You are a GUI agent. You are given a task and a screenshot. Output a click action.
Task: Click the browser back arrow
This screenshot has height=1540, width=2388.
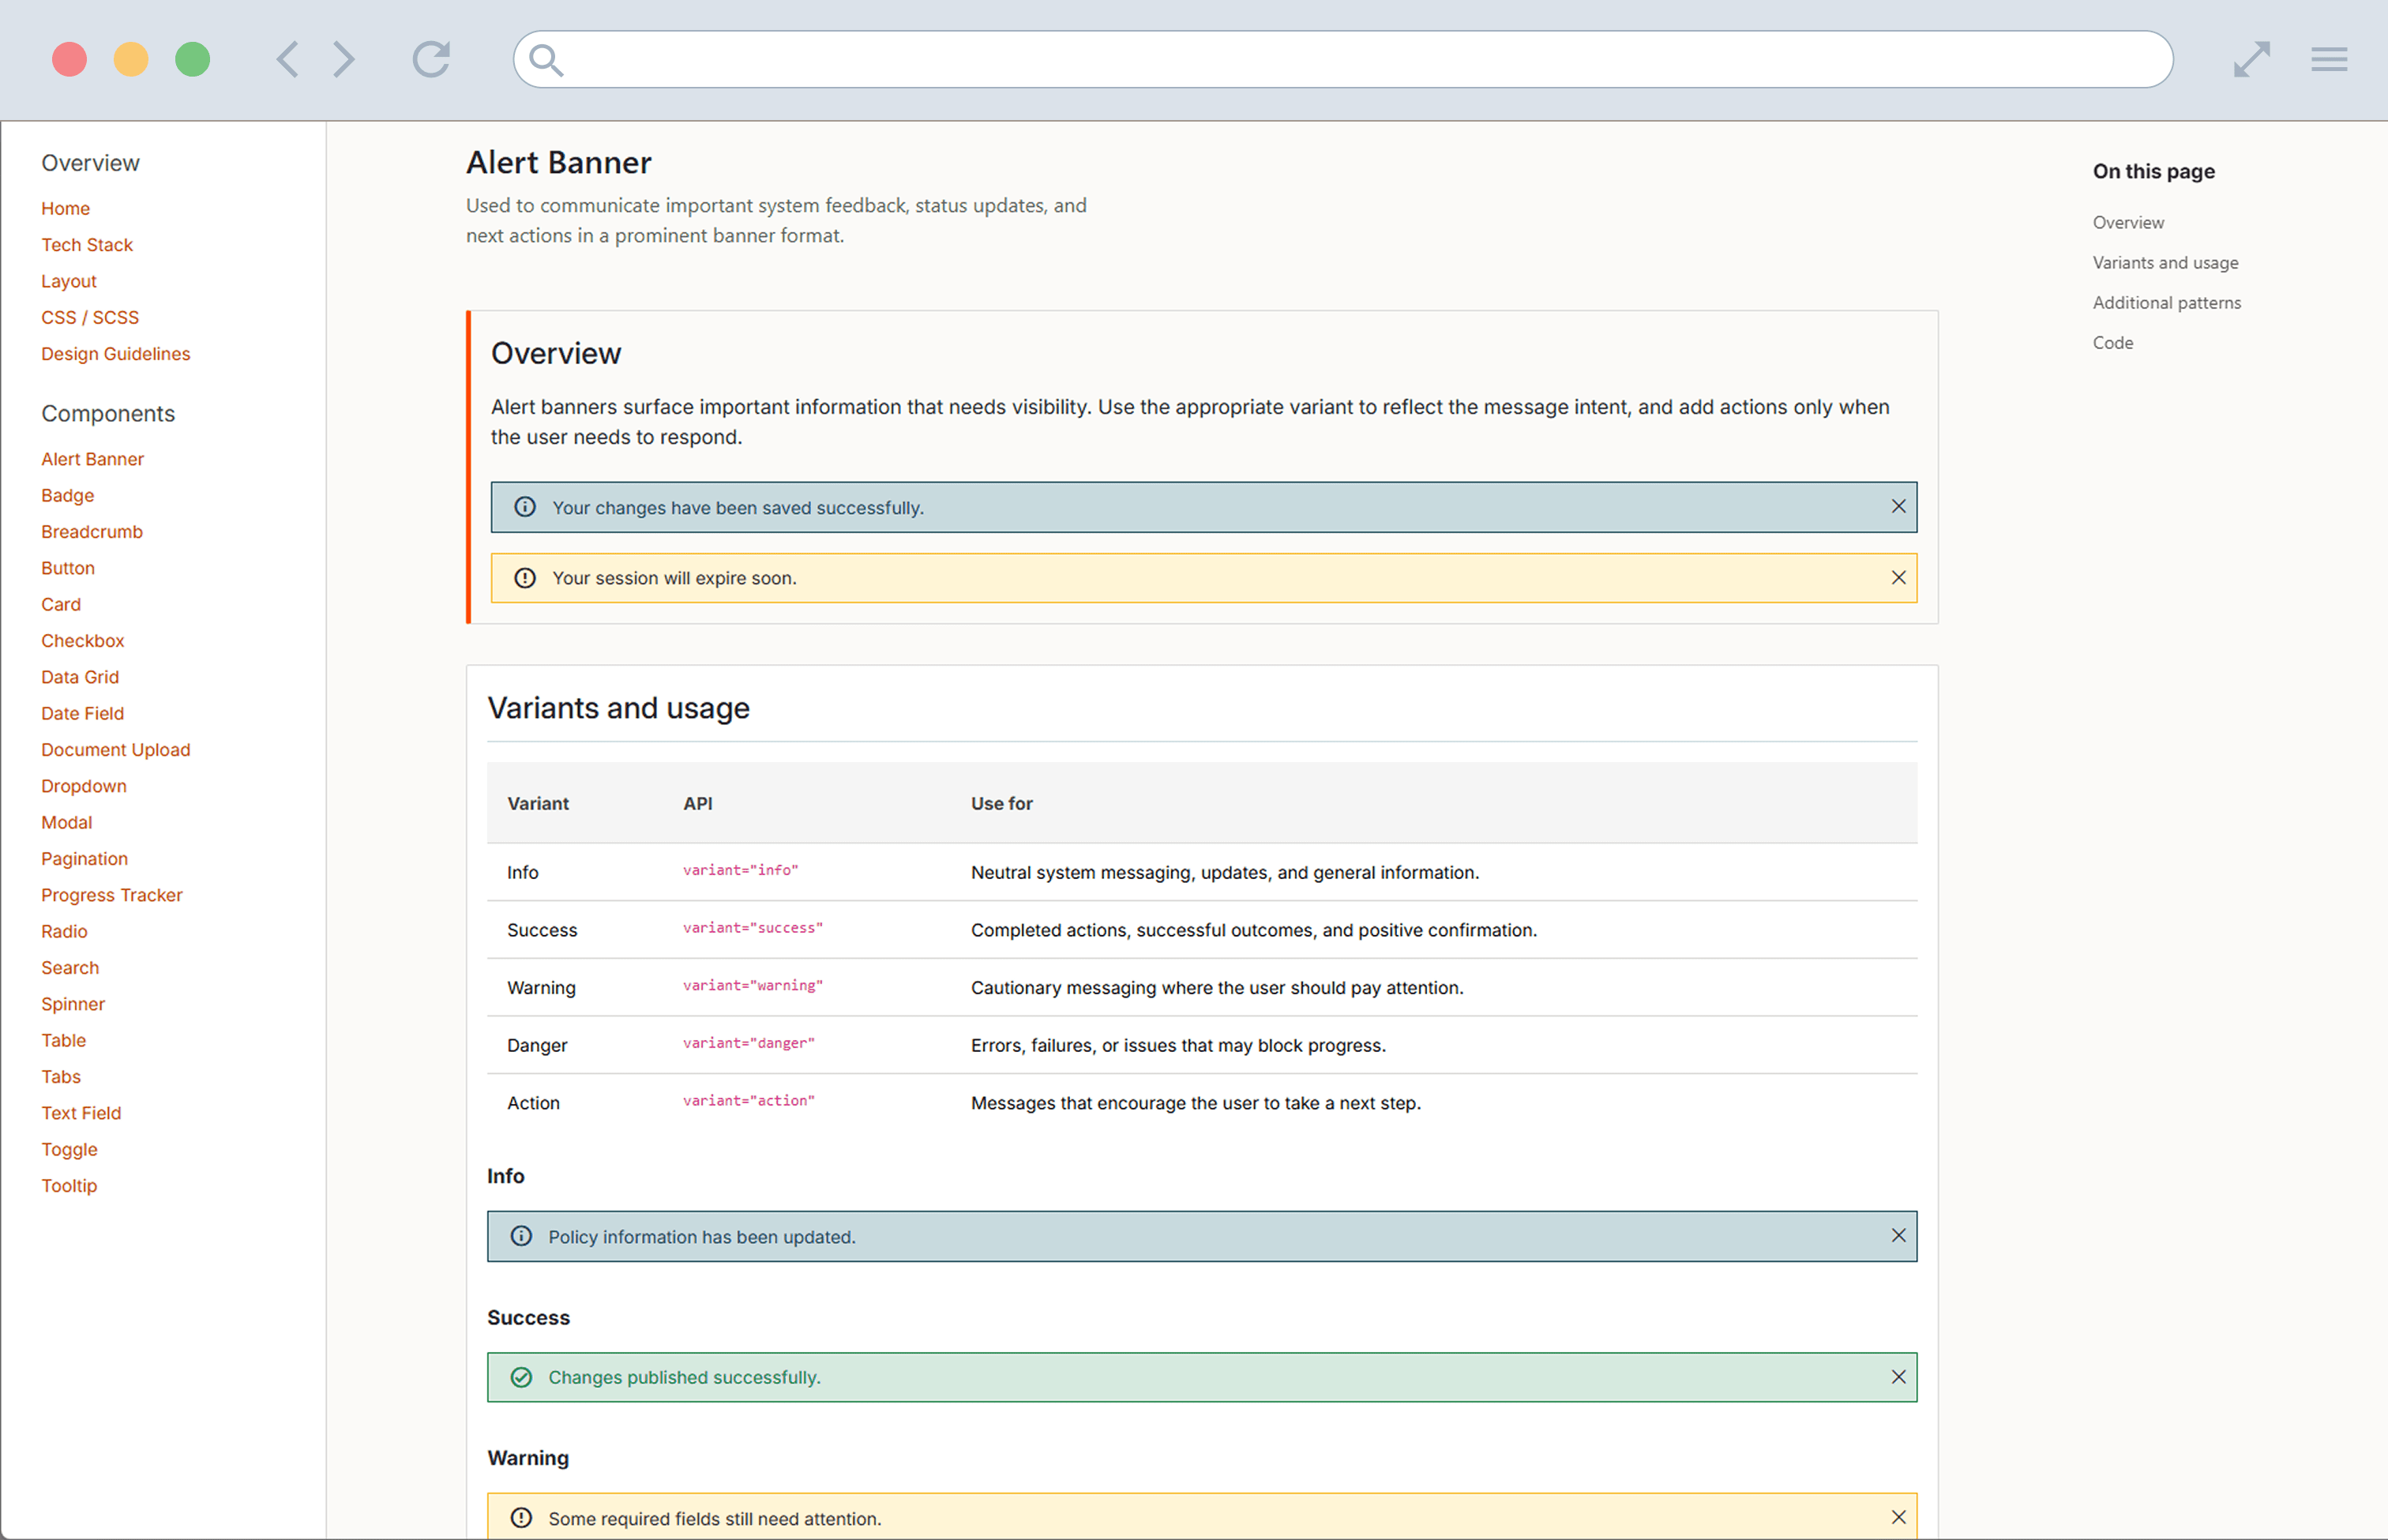tap(287, 59)
